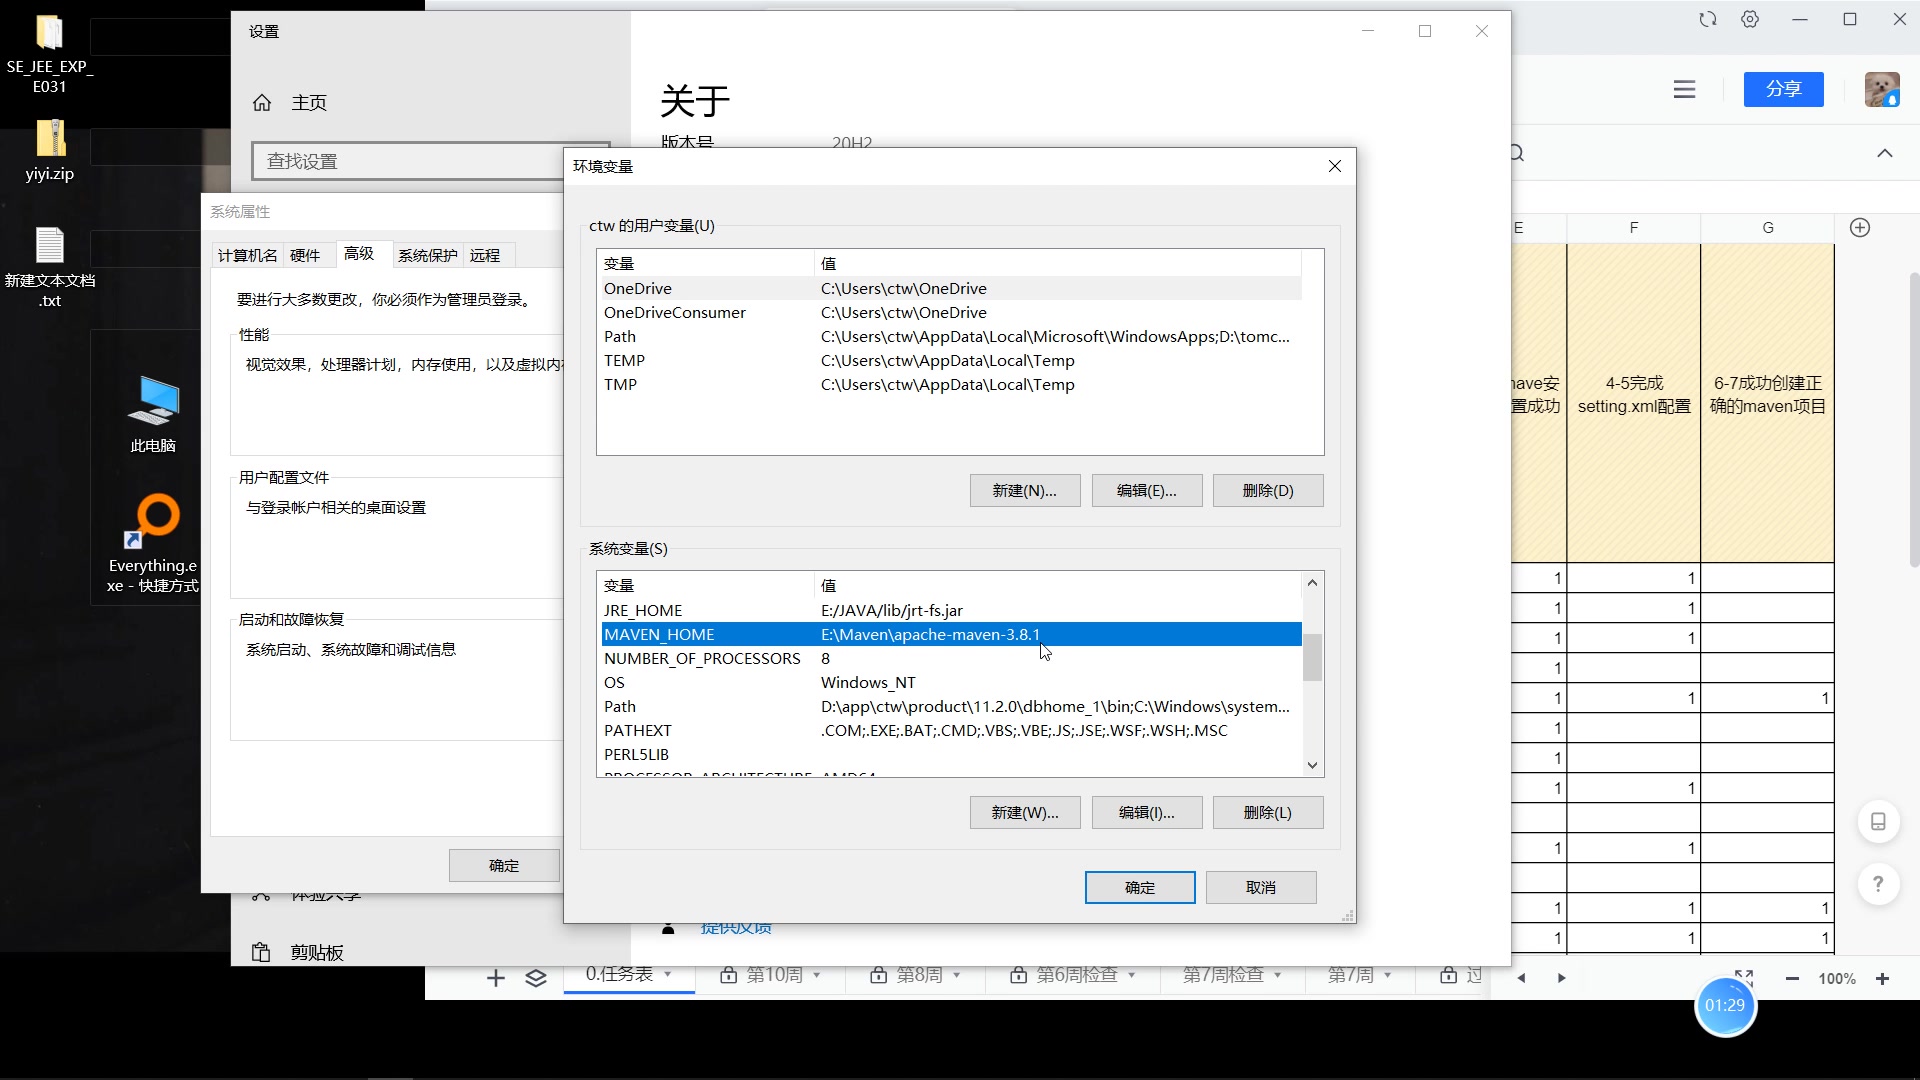1920x1080 pixels.
Task: Open dropdown on 0.任务表 sheet tab
Action: click(668, 974)
